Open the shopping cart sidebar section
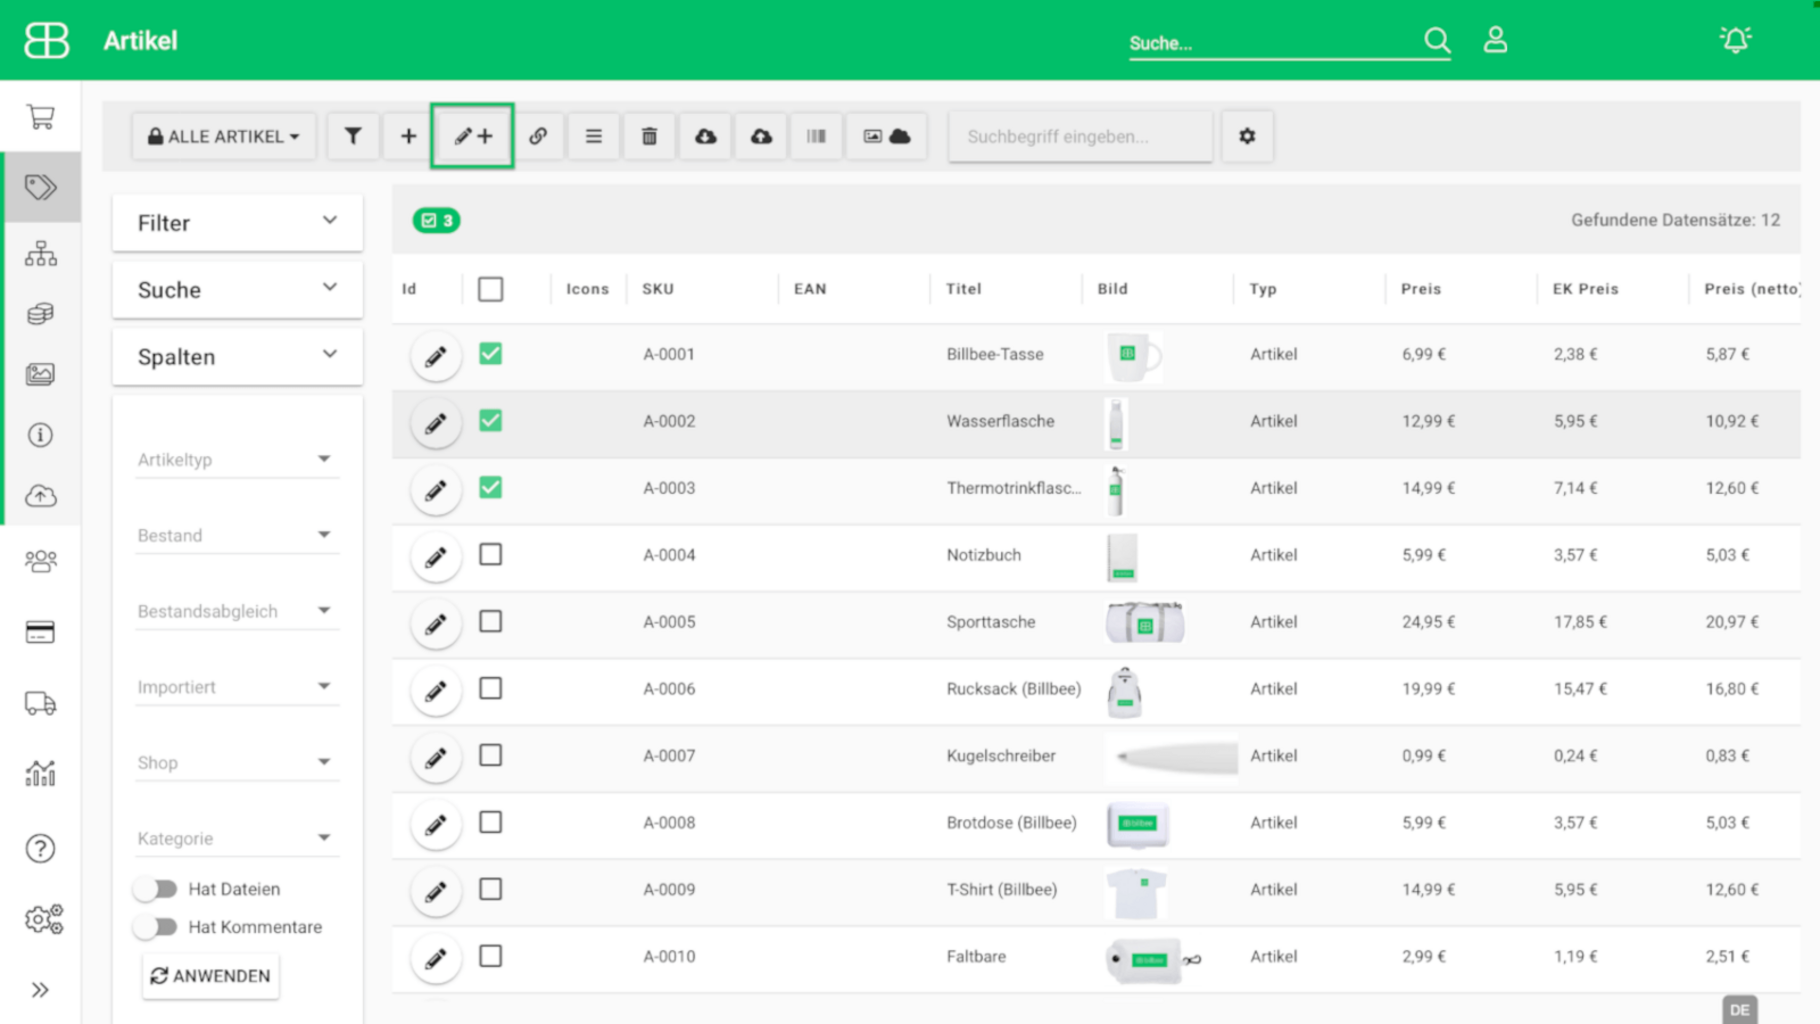This screenshot has height=1024, width=1820. [41, 117]
